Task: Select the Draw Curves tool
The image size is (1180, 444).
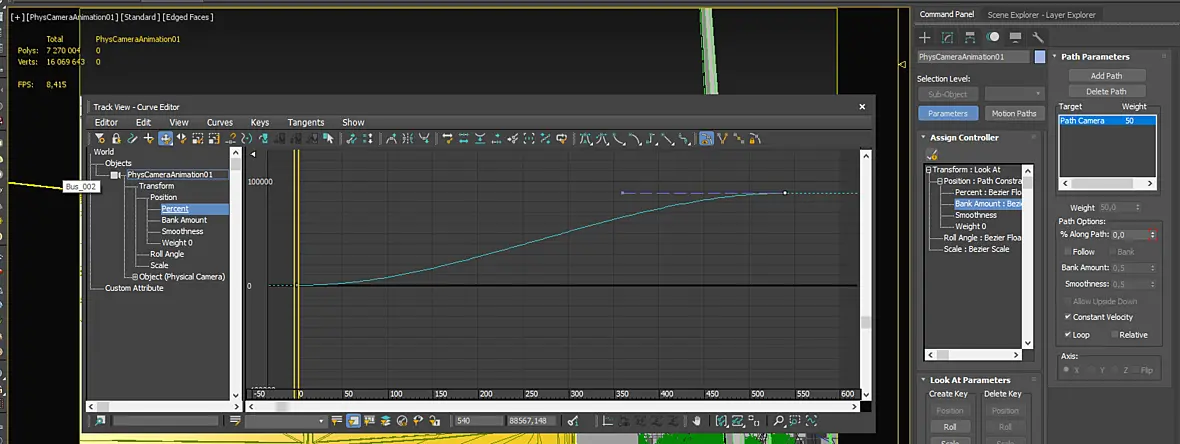Action: 132,138
